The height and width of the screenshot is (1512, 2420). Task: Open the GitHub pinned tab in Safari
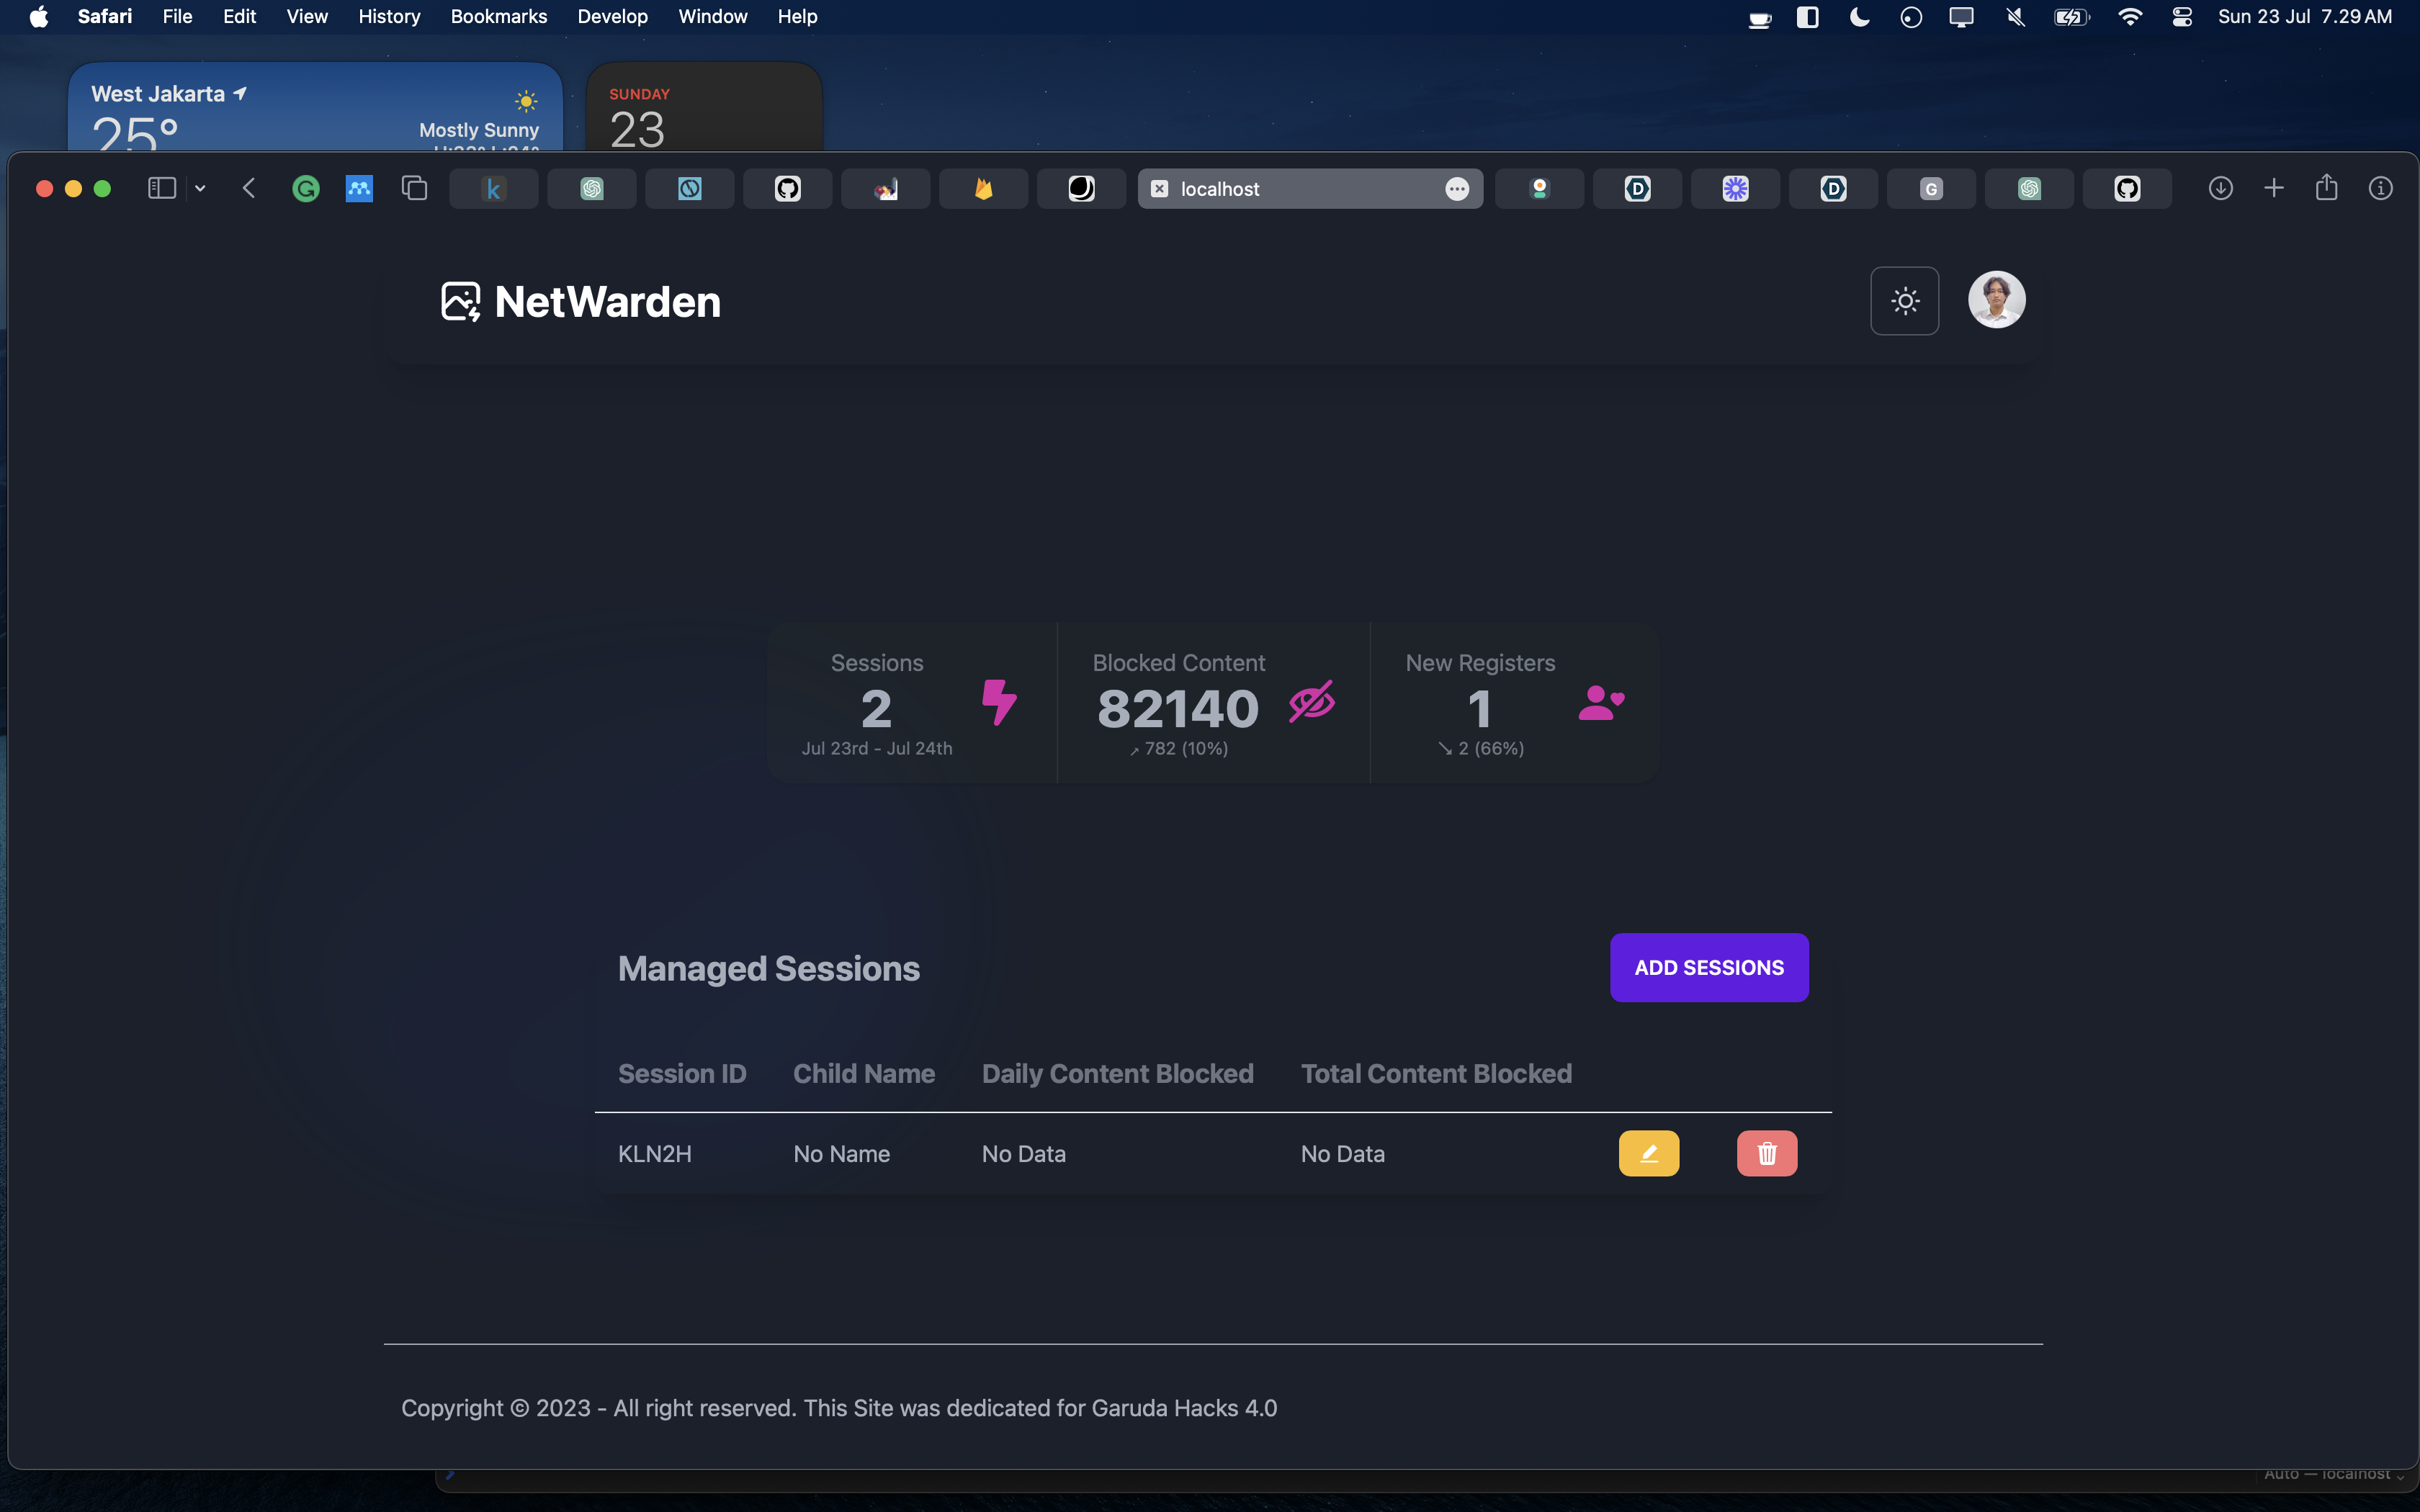click(x=787, y=188)
